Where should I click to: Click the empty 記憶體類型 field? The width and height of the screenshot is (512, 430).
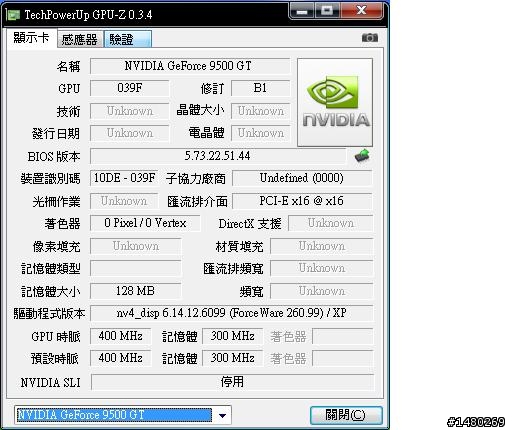pyautogui.click(x=135, y=268)
